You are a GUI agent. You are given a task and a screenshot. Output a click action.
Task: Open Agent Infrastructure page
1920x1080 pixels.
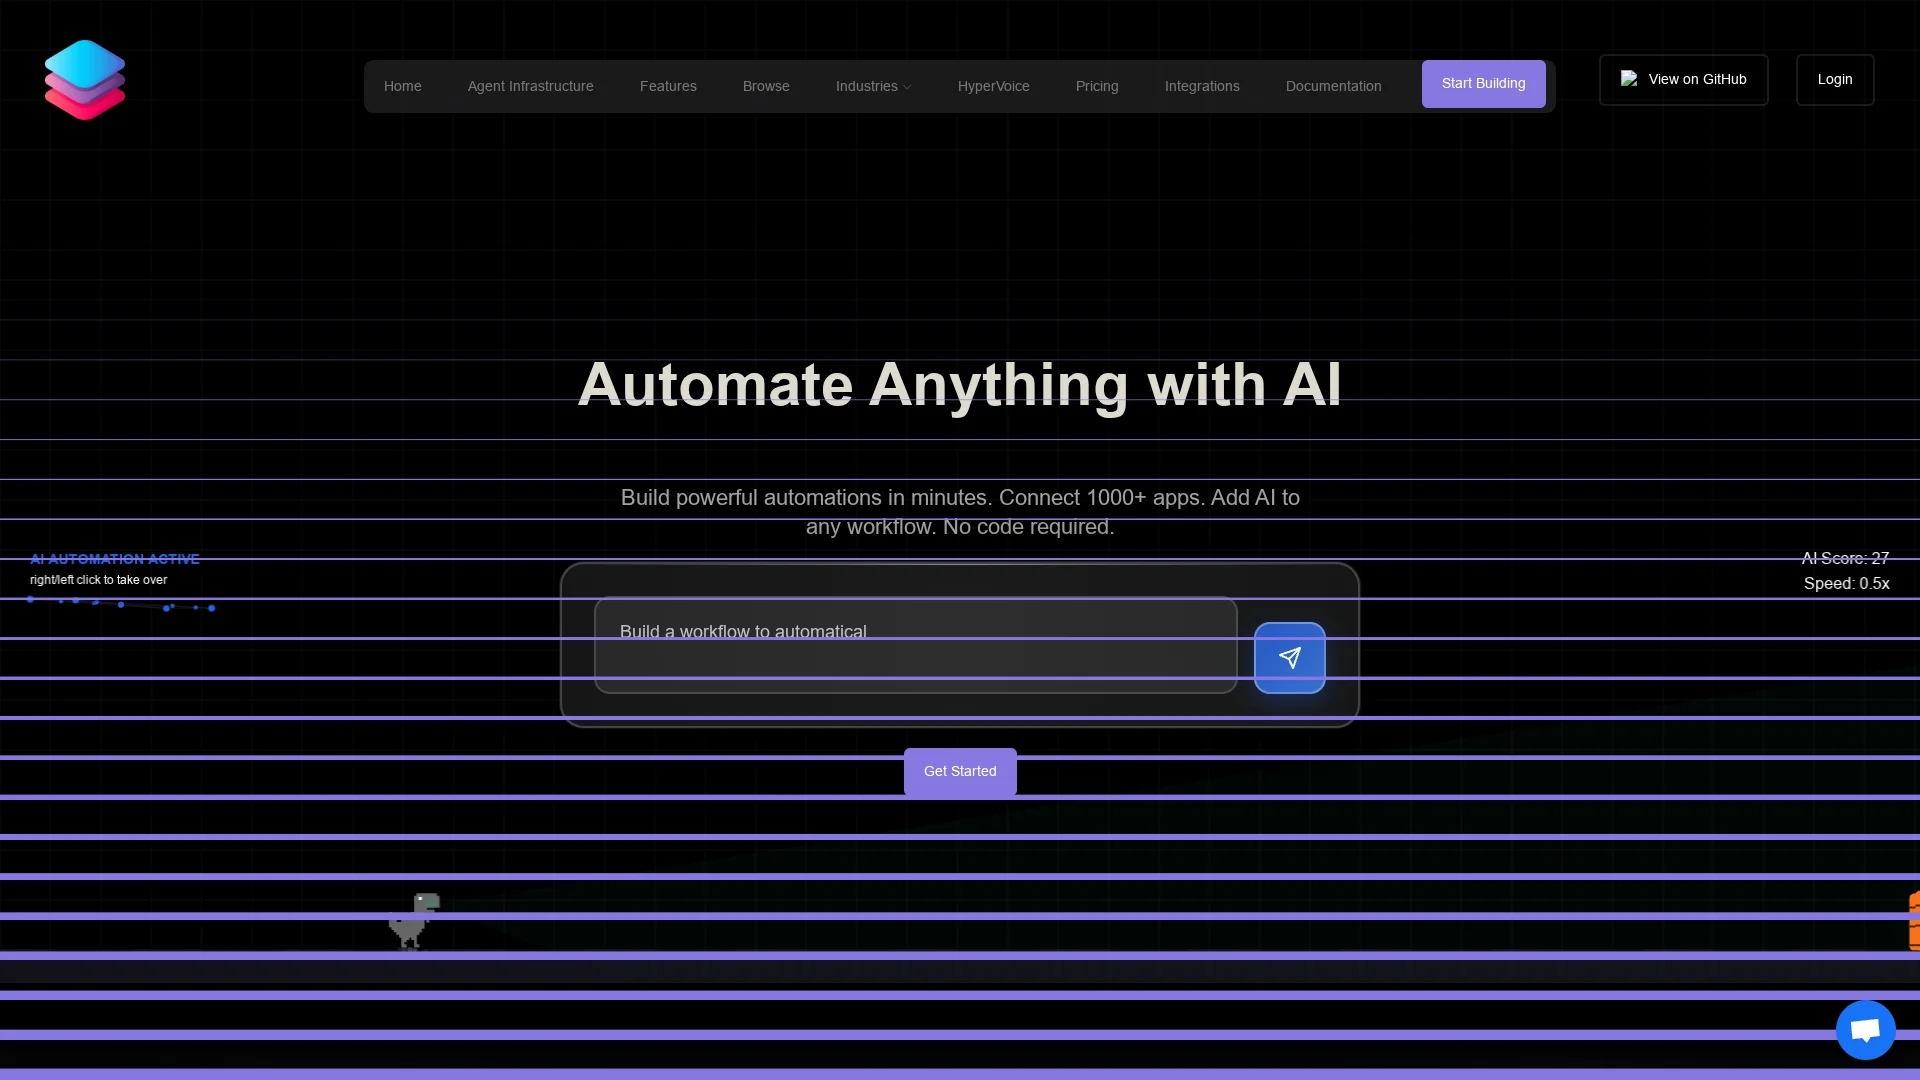point(531,86)
